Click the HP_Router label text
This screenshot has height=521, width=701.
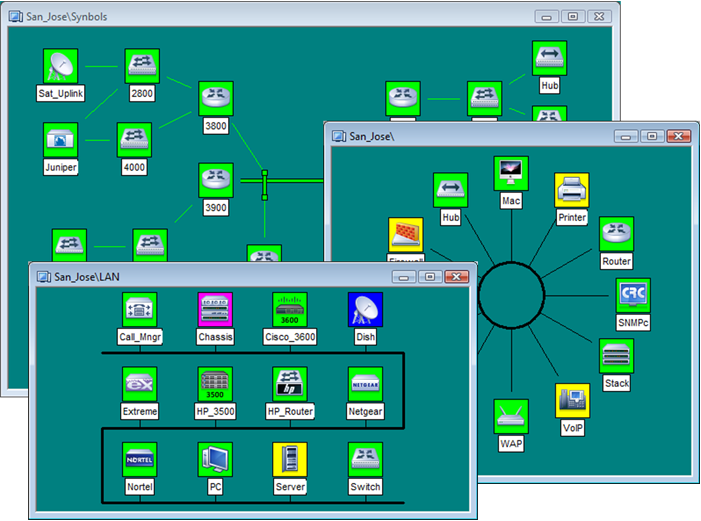point(290,411)
